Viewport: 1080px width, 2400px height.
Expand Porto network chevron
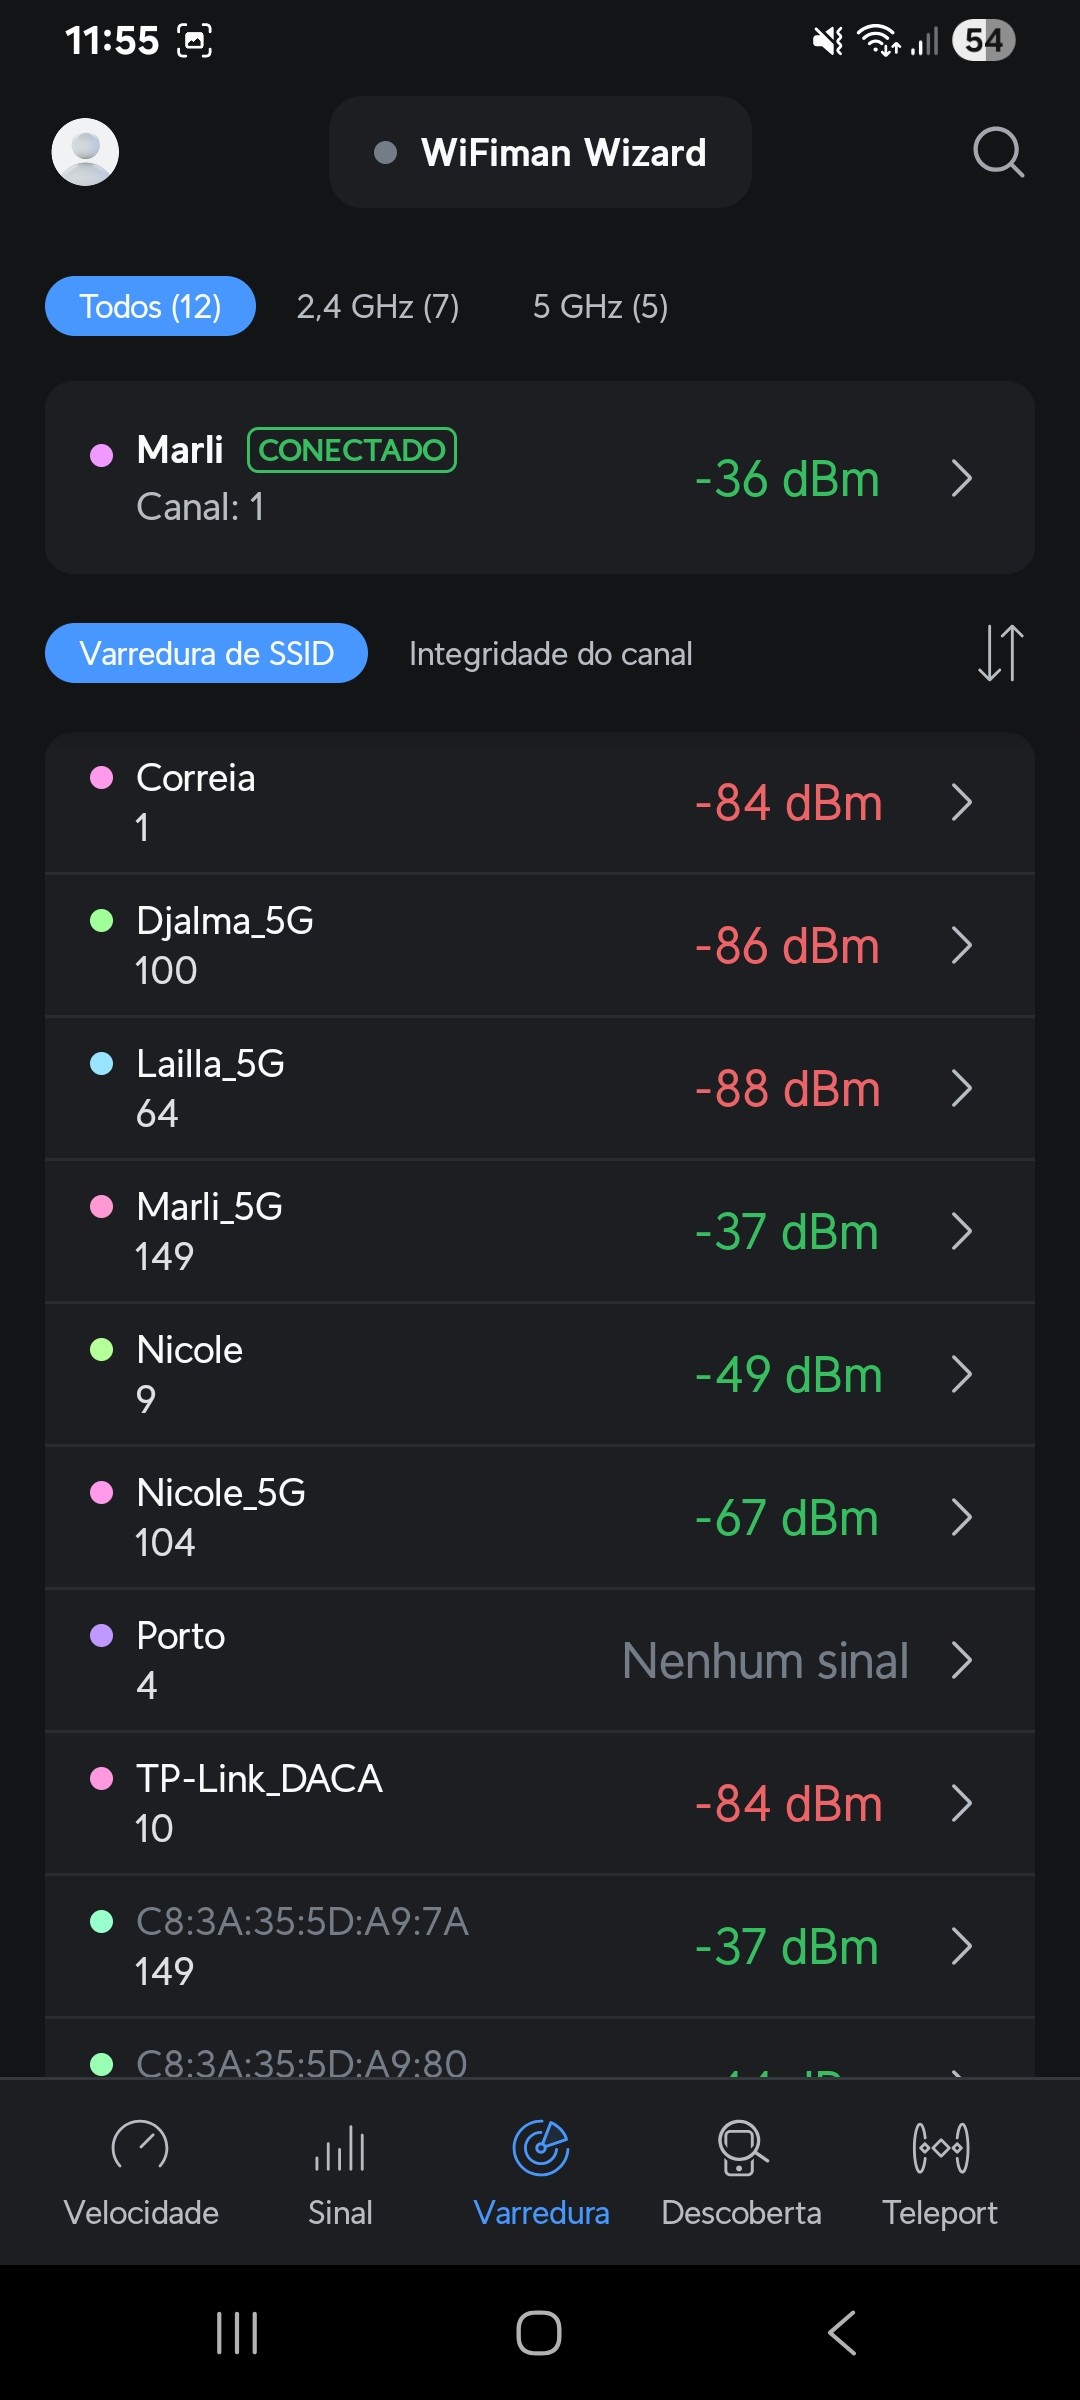click(962, 1660)
